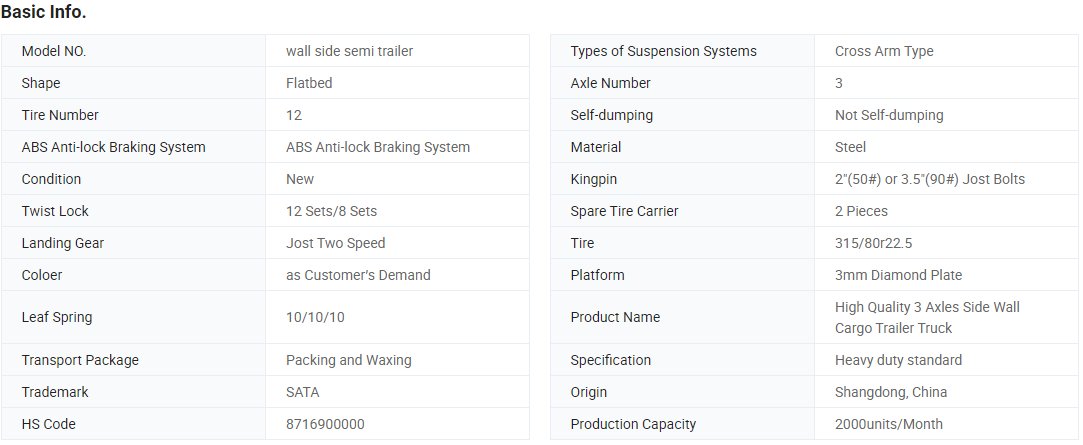Select the Flatbed shape value
1083x445 pixels.
click(309, 83)
